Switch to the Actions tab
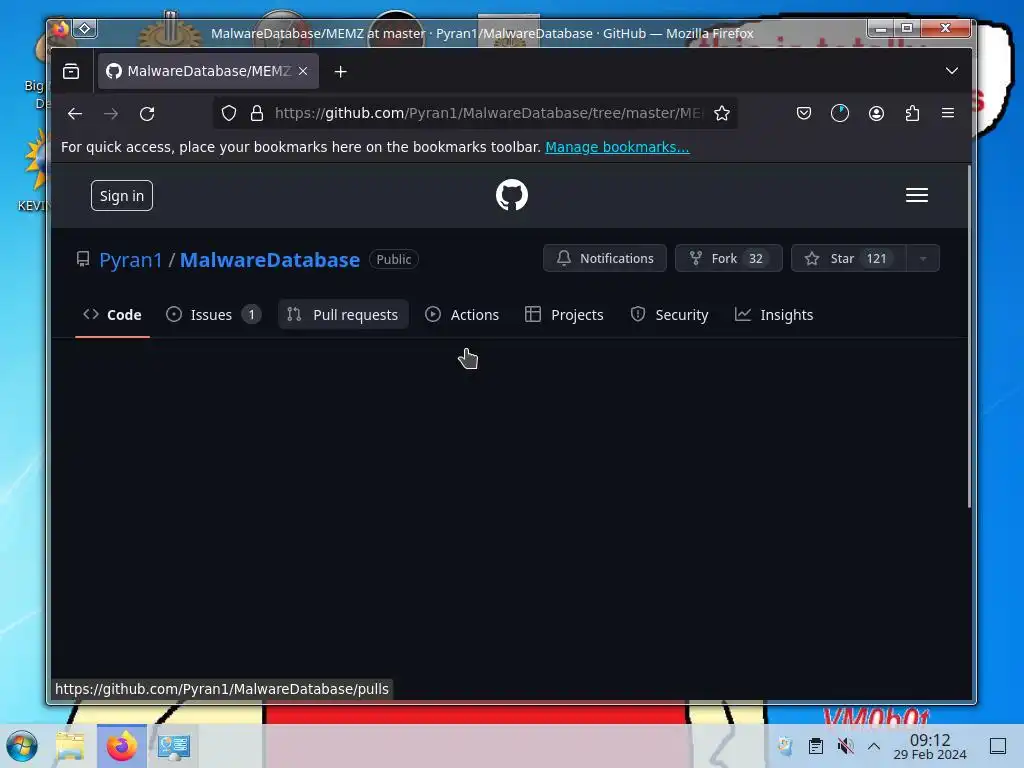This screenshot has width=1024, height=768. pyautogui.click(x=462, y=315)
